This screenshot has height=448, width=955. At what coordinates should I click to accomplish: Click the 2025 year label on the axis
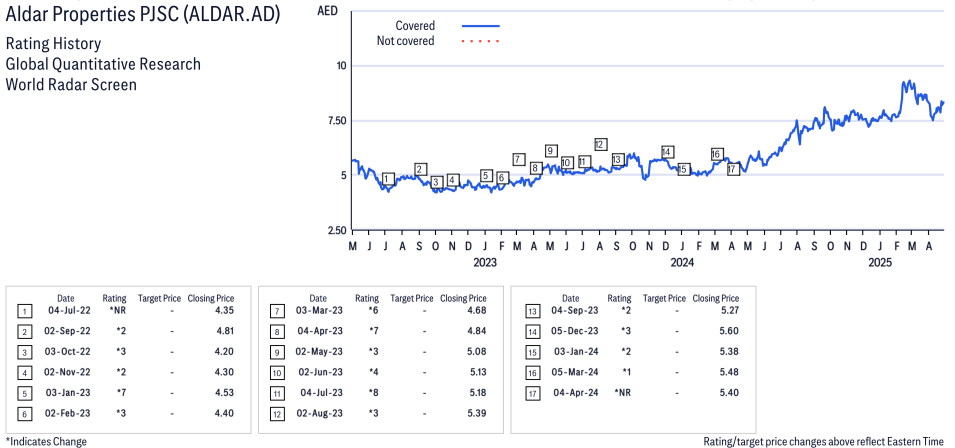point(879,263)
